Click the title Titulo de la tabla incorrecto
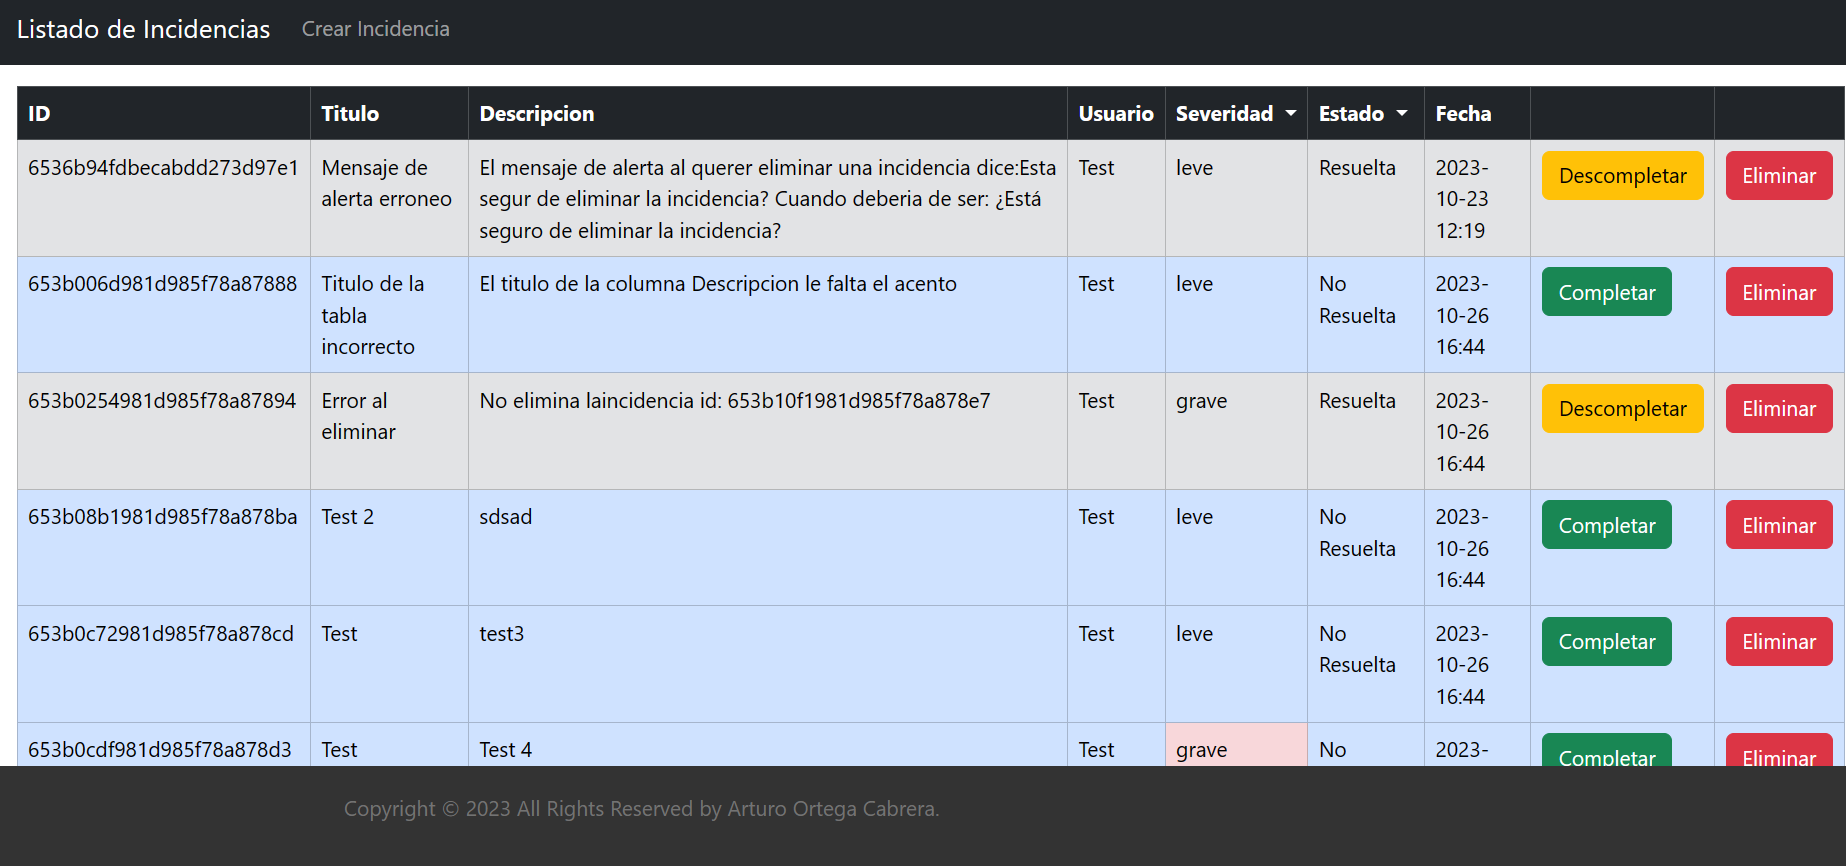This screenshot has width=1846, height=866. 373,315
